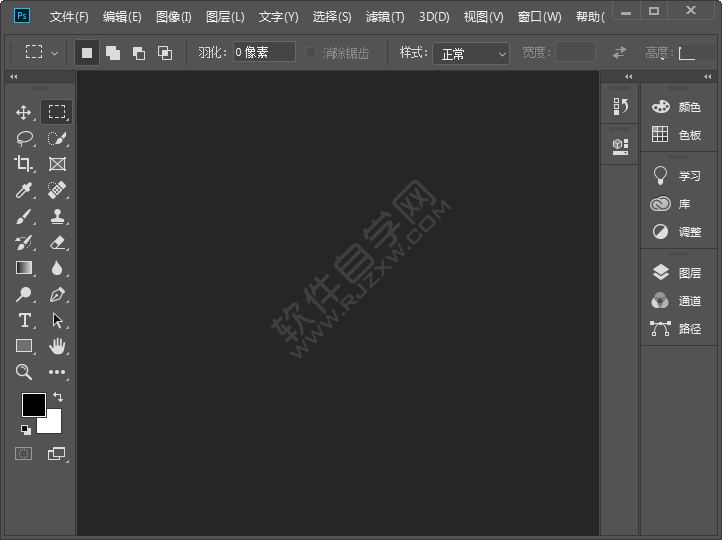Select the Move tool

(x=24, y=112)
